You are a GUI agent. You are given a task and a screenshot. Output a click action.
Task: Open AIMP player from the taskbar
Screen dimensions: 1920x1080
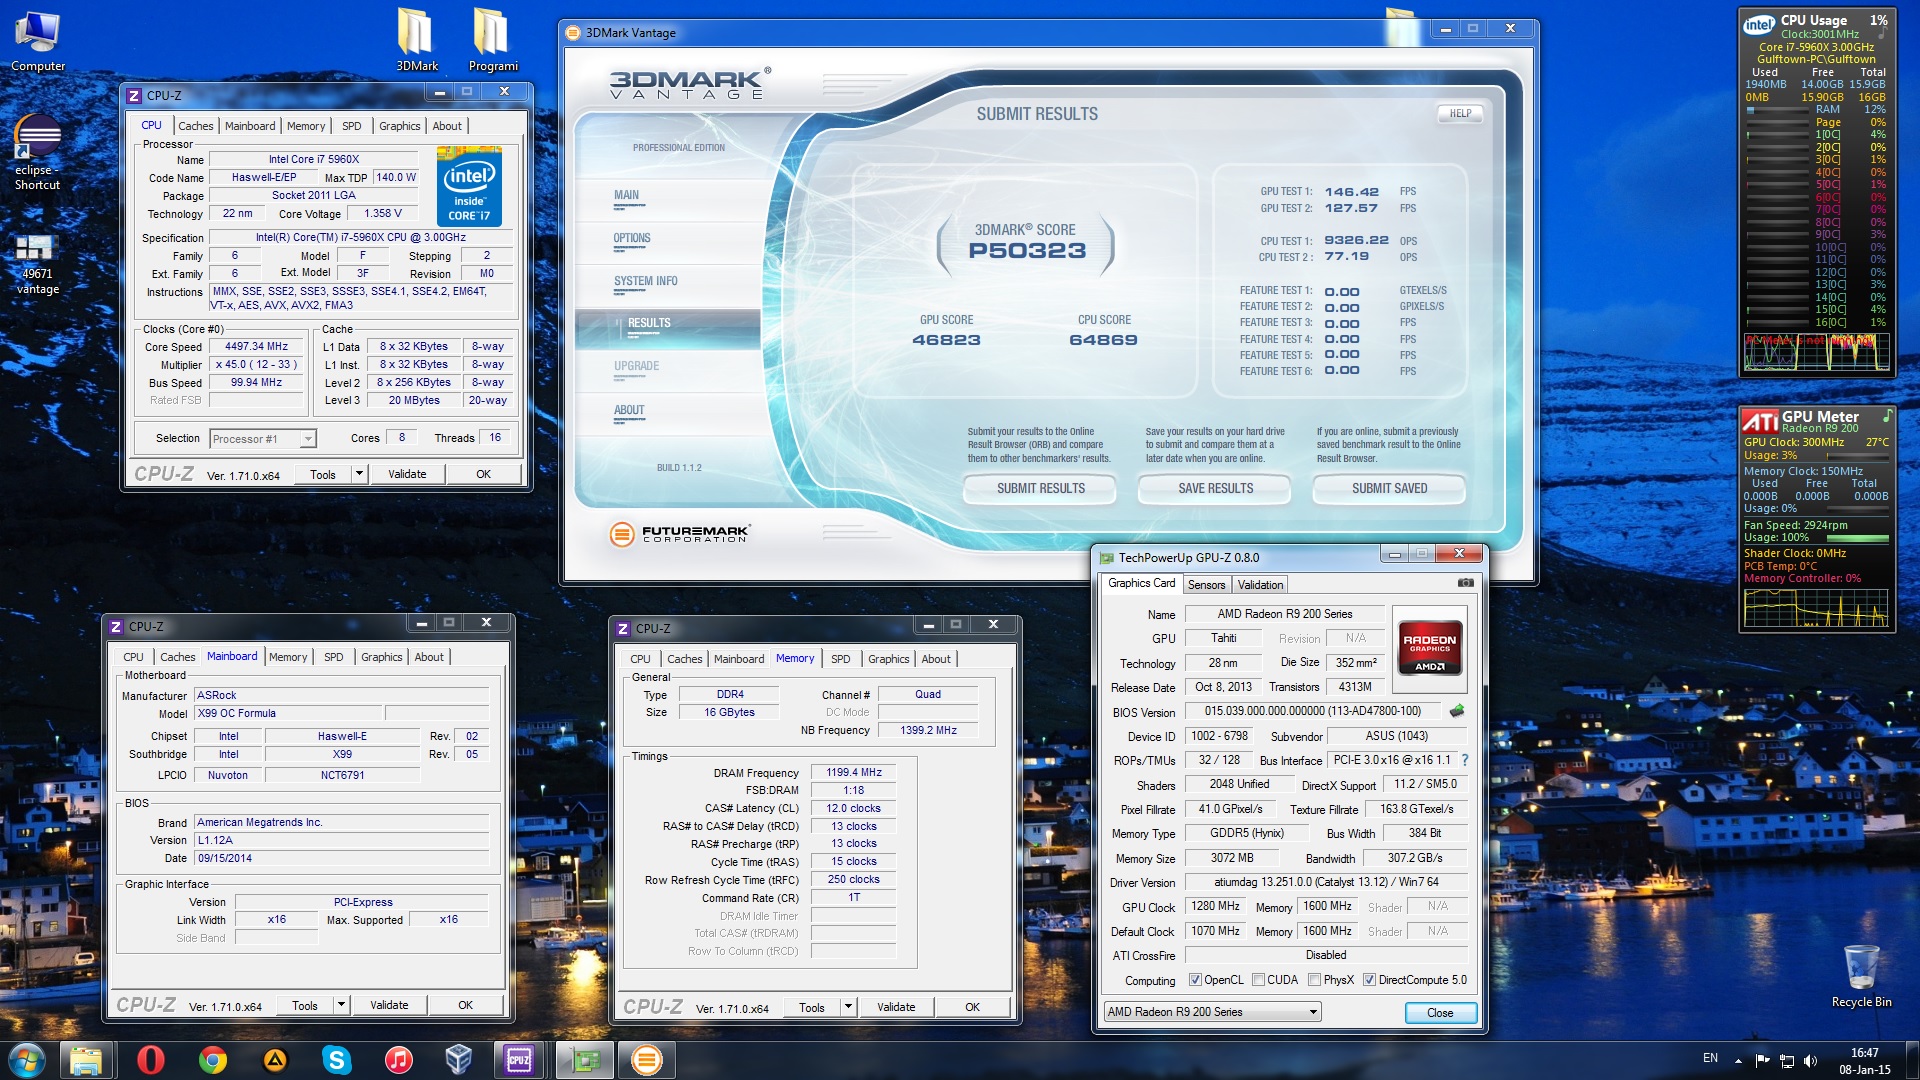click(275, 1060)
